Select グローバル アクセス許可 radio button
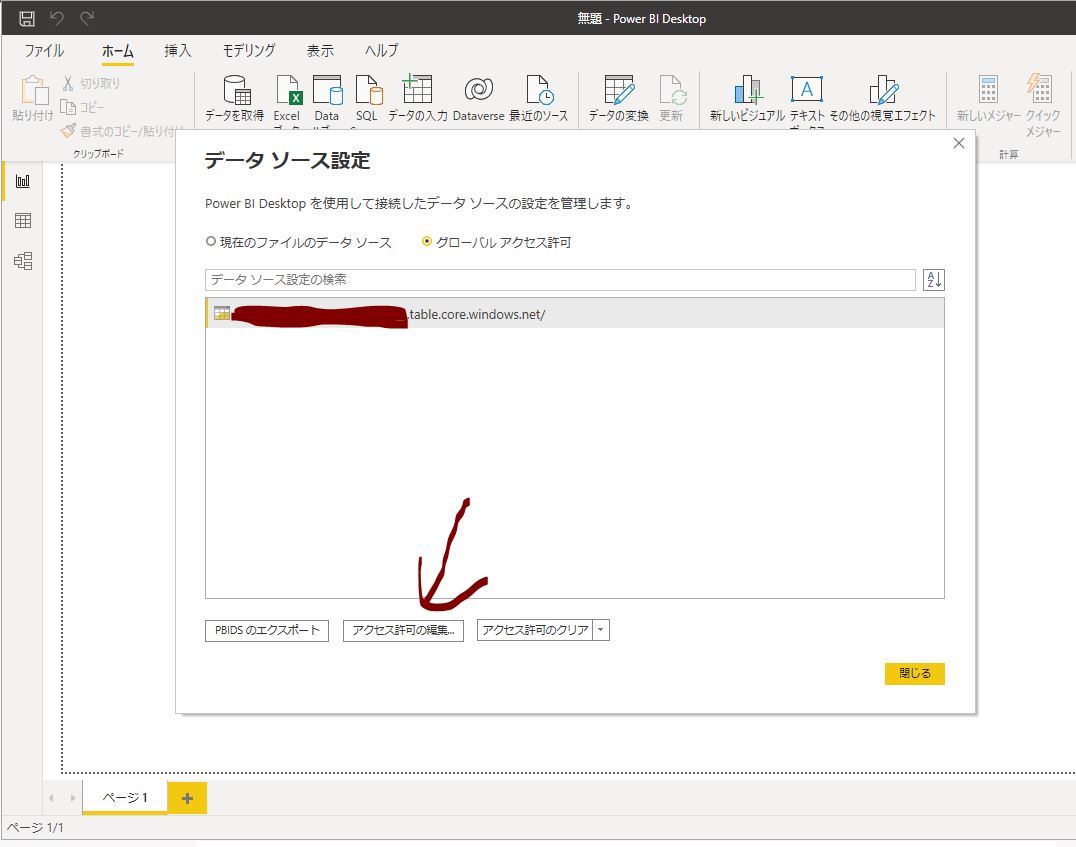 (428, 242)
